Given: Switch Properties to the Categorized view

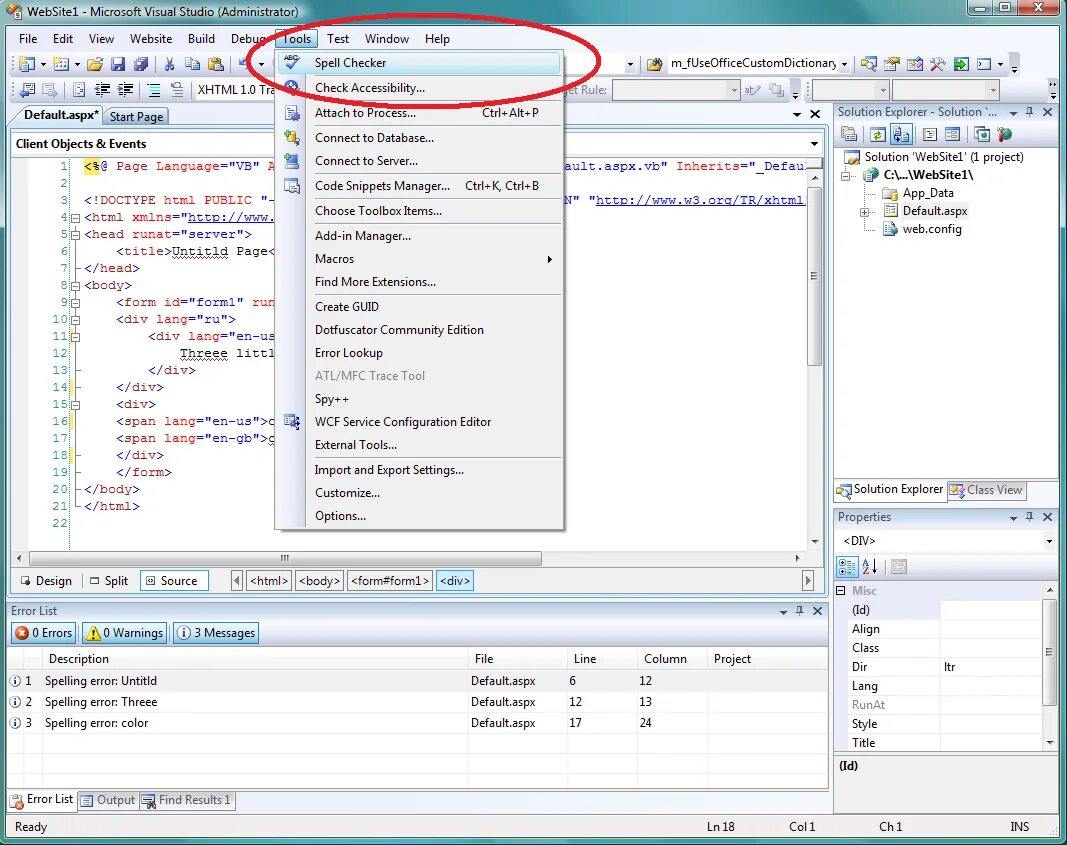Looking at the screenshot, I should (x=847, y=566).
